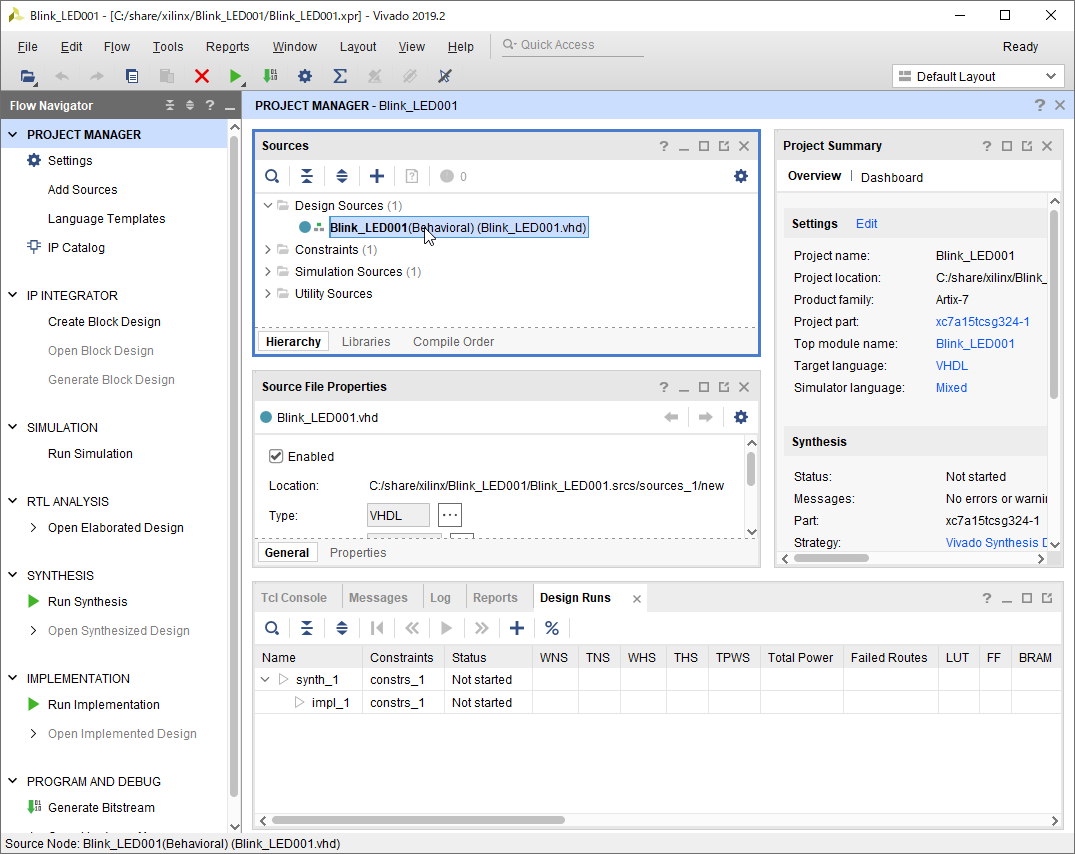The image size is (1075, 854).
Task: Click the Sigma reports toolbar icon
Action: pyautogui.click(x=340, y=76)
